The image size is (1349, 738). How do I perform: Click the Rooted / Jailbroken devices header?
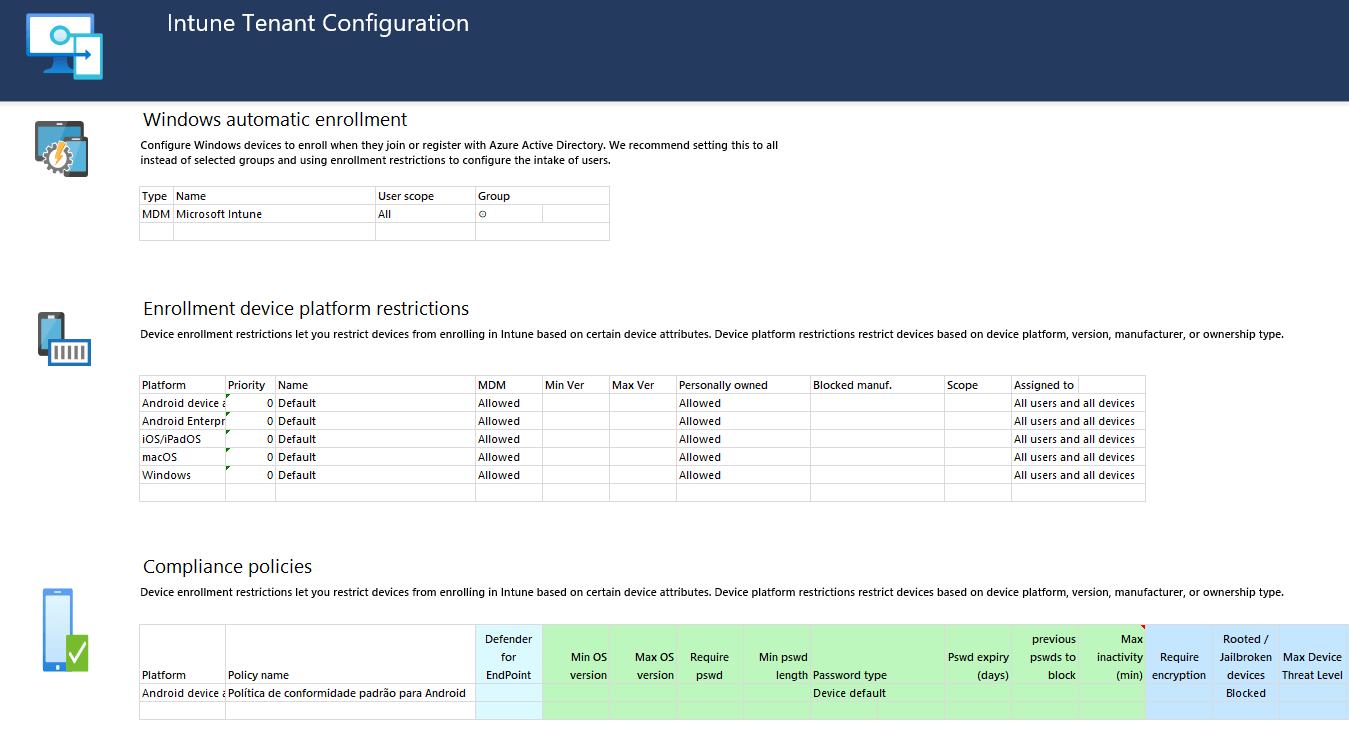[x=1246, y=655]
